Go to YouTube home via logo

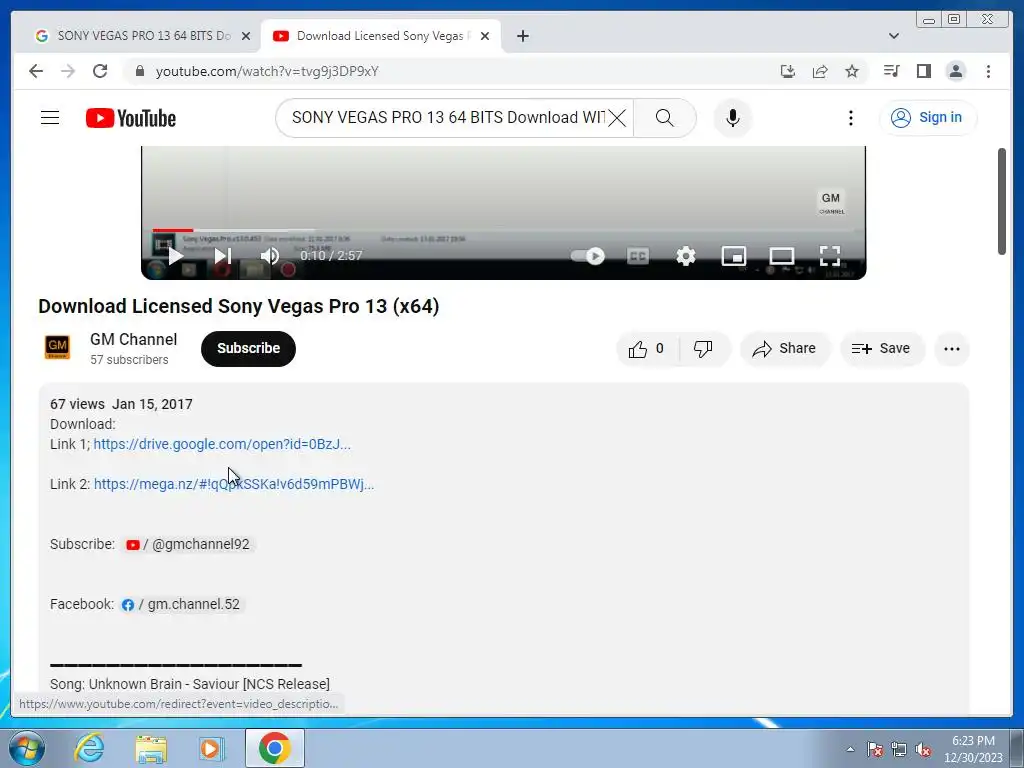click(x=131, y=118)
